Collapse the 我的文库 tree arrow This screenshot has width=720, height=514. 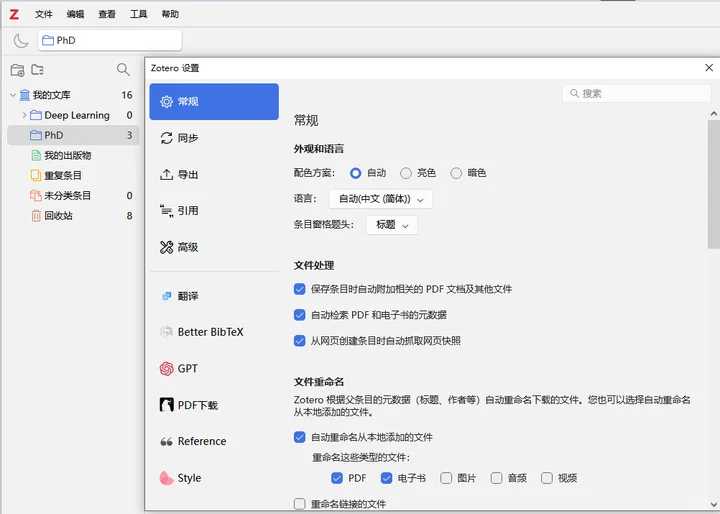point(13,95)
